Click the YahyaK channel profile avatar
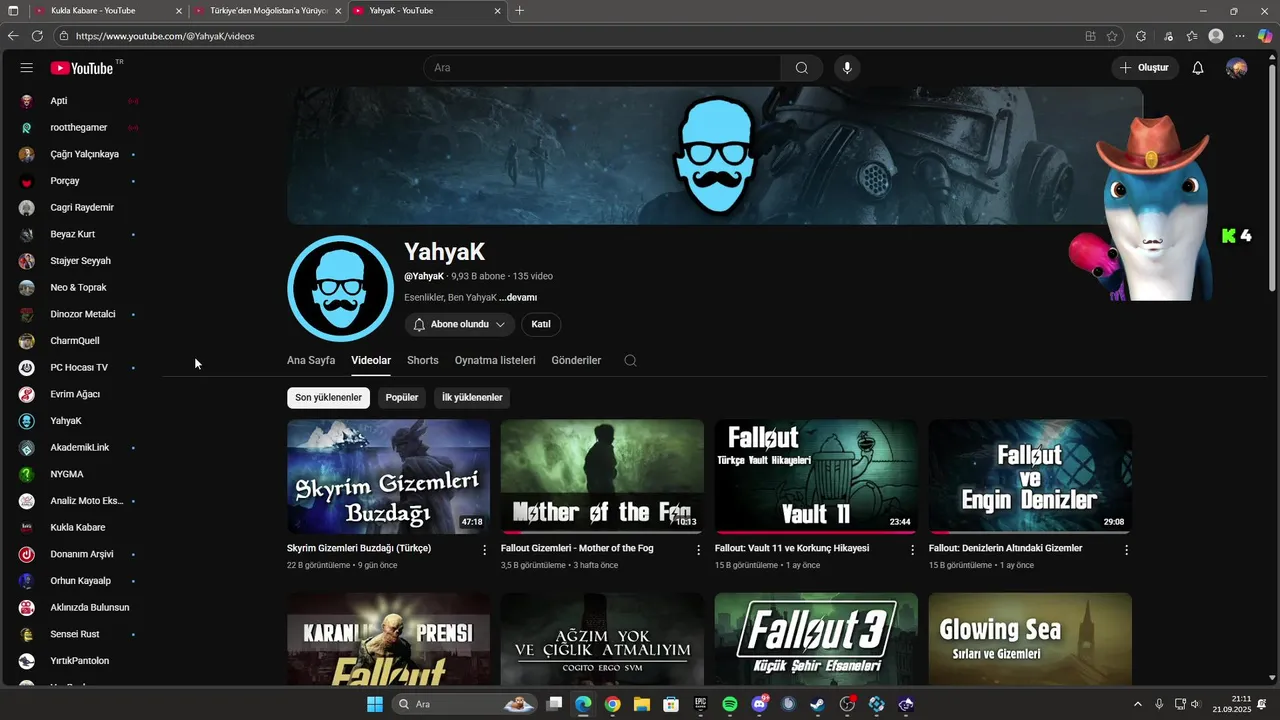The image size is (1280, 720). click(x=340, y=289)
